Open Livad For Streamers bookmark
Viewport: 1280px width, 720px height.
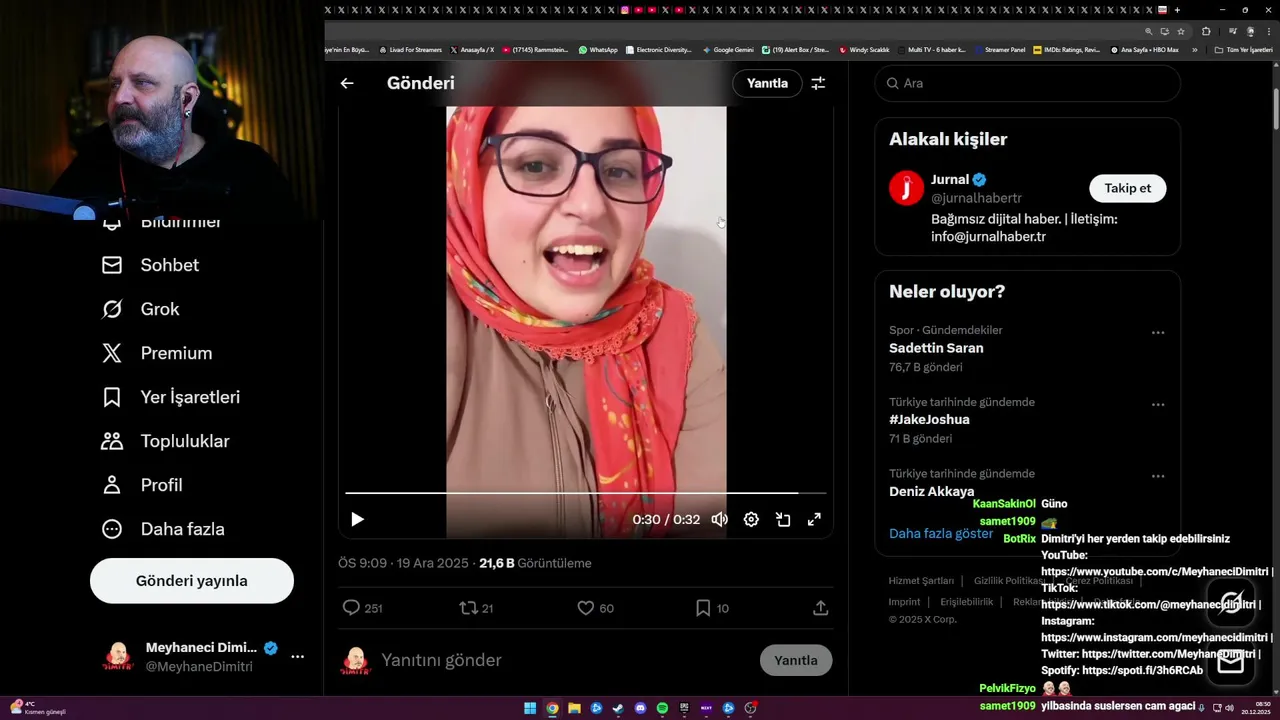410,49
